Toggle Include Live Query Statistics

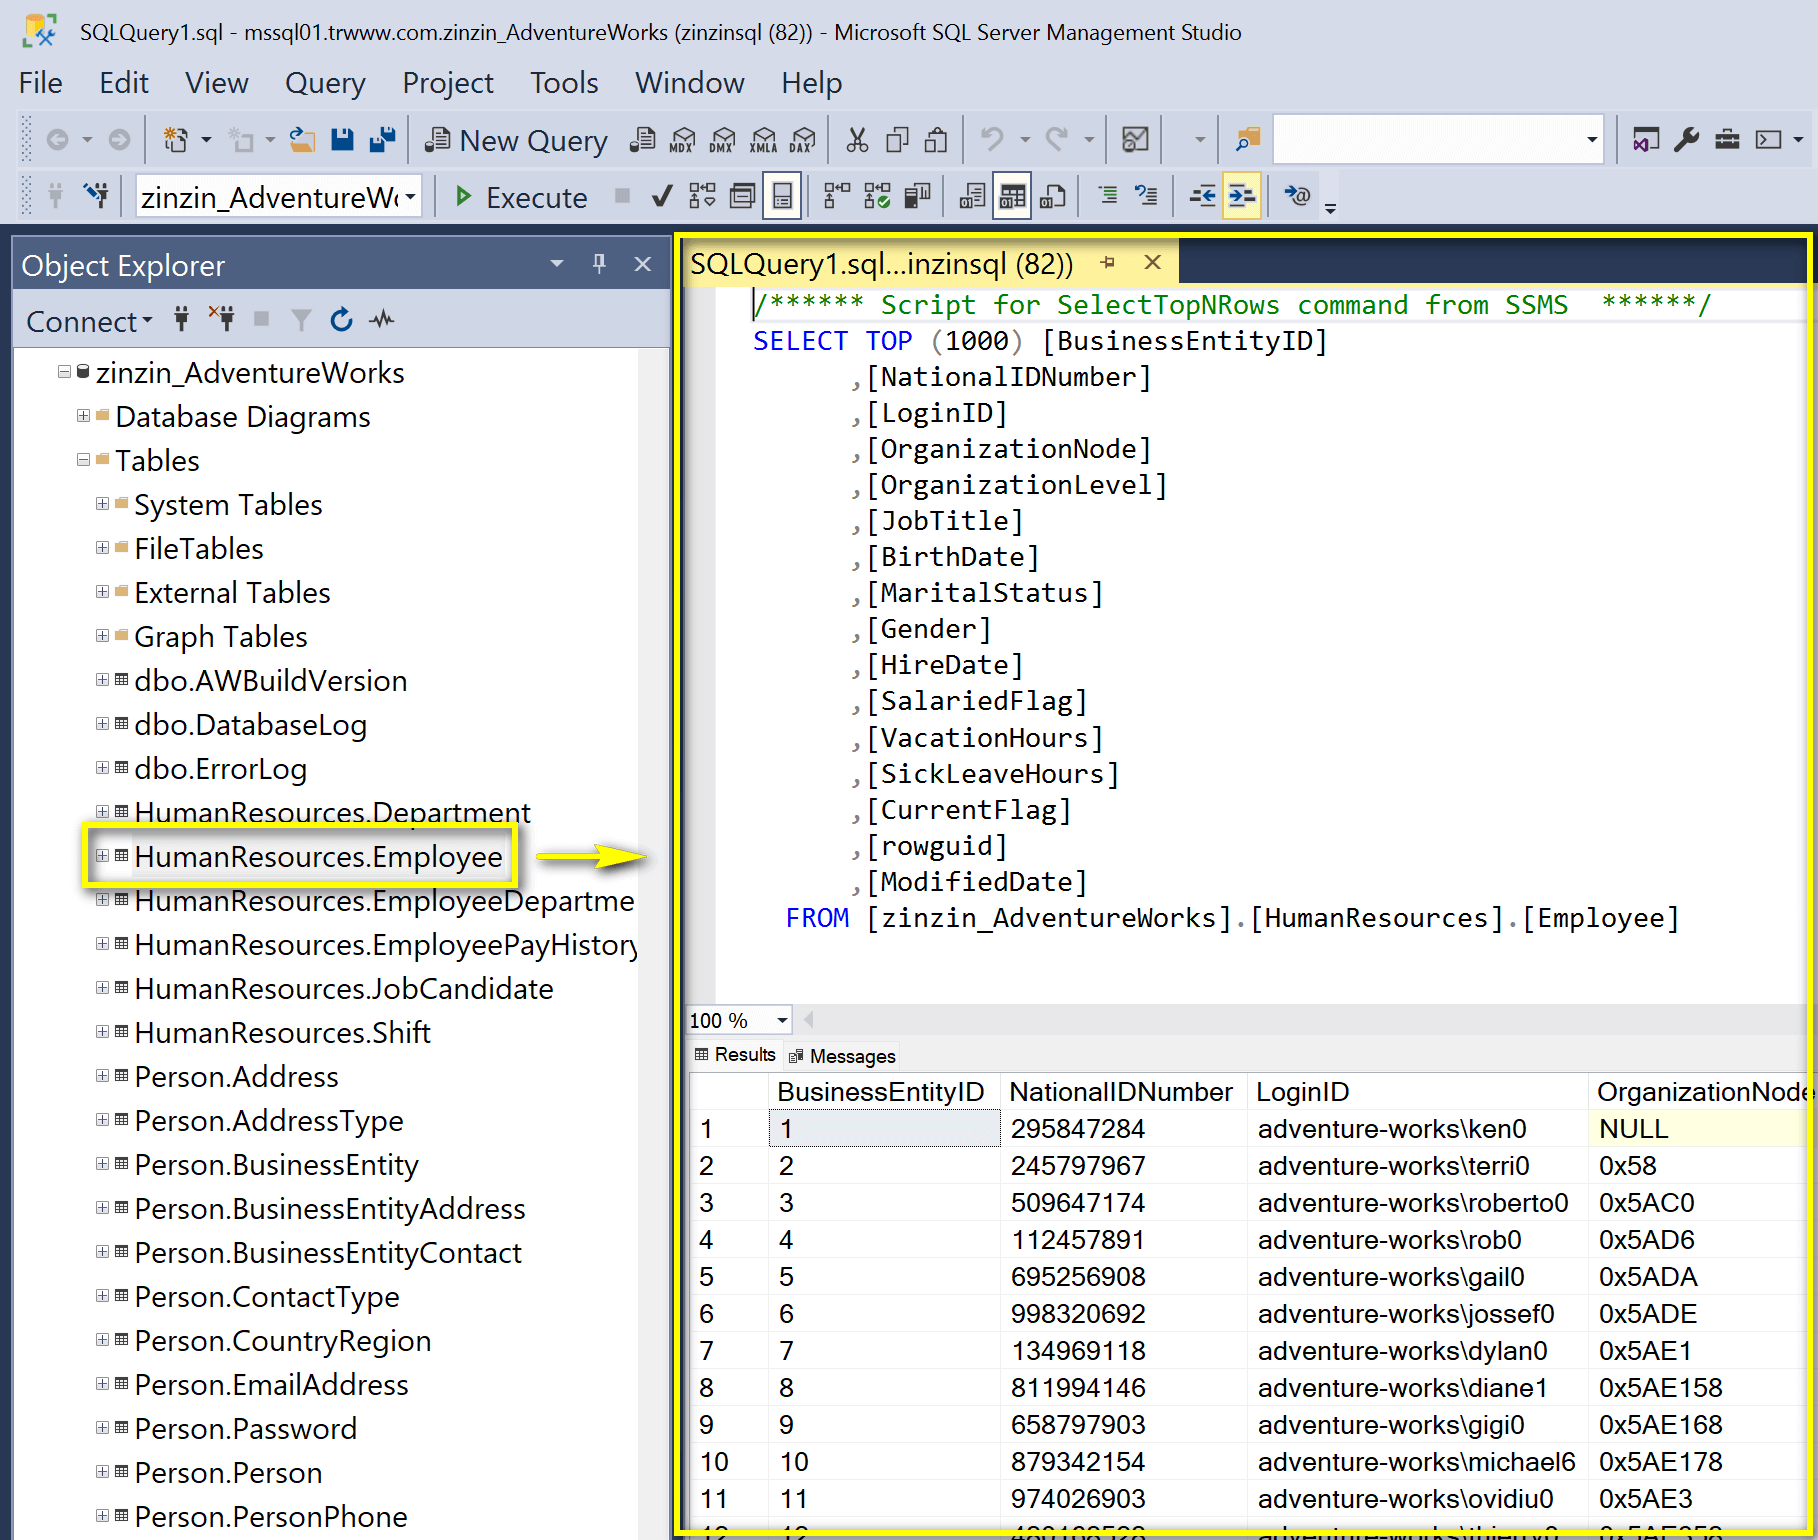click(x=877, y=196)
